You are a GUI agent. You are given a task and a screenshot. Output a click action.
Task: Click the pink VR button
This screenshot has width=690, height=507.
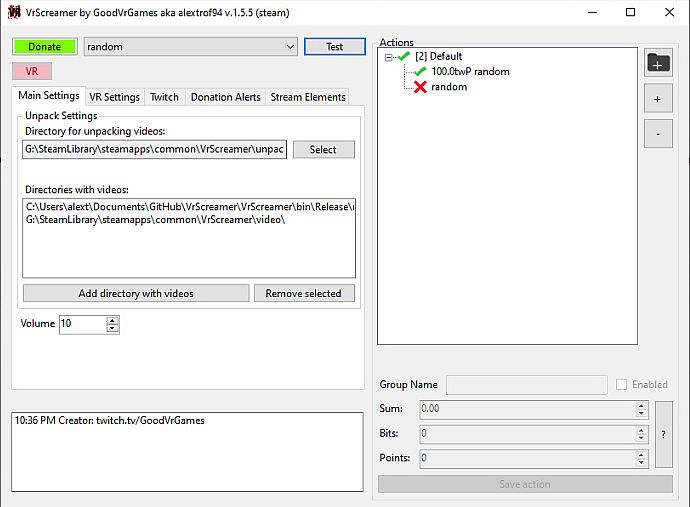pyautogui.click(x=32, y=71)
